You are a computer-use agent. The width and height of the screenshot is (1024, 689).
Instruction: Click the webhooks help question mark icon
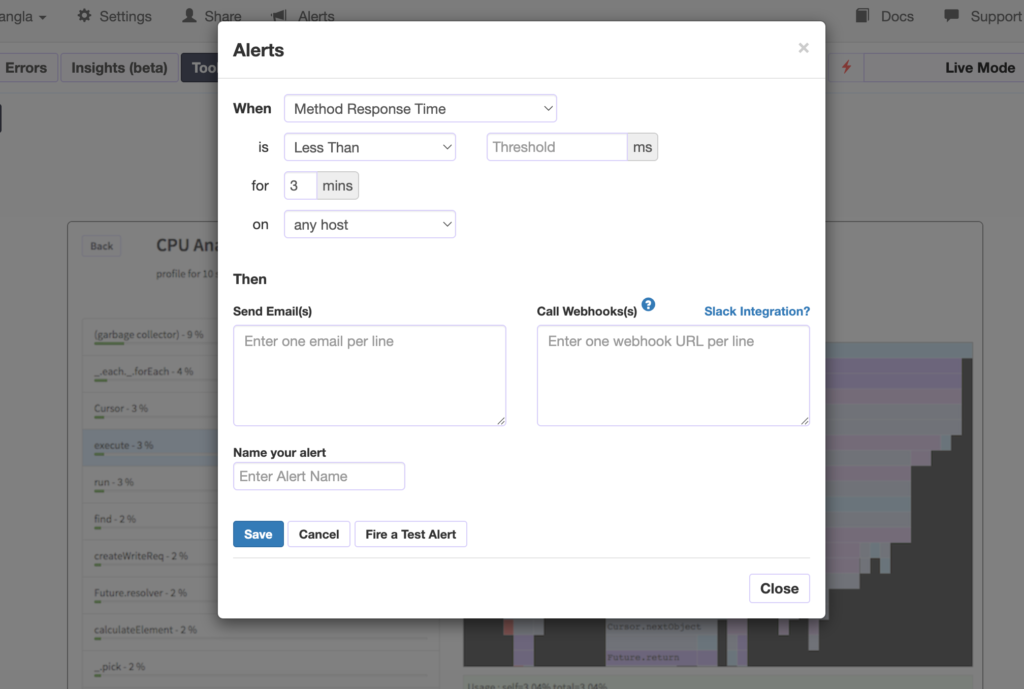coord(648,305)
